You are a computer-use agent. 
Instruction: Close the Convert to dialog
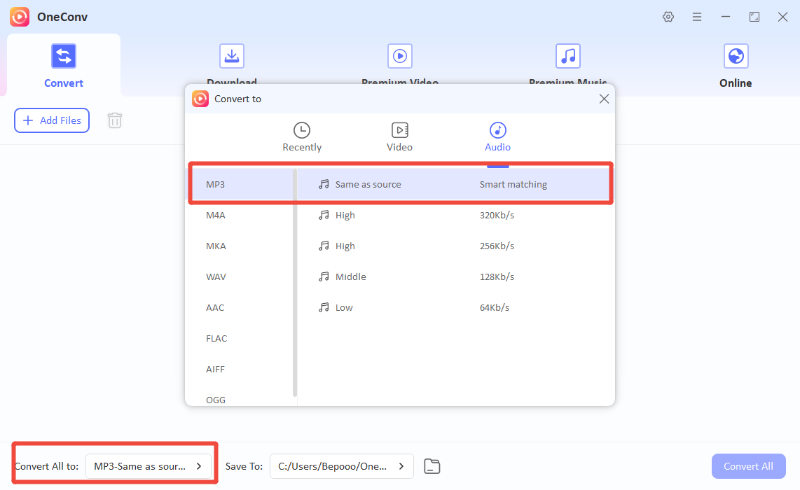(x=604, y=99)
